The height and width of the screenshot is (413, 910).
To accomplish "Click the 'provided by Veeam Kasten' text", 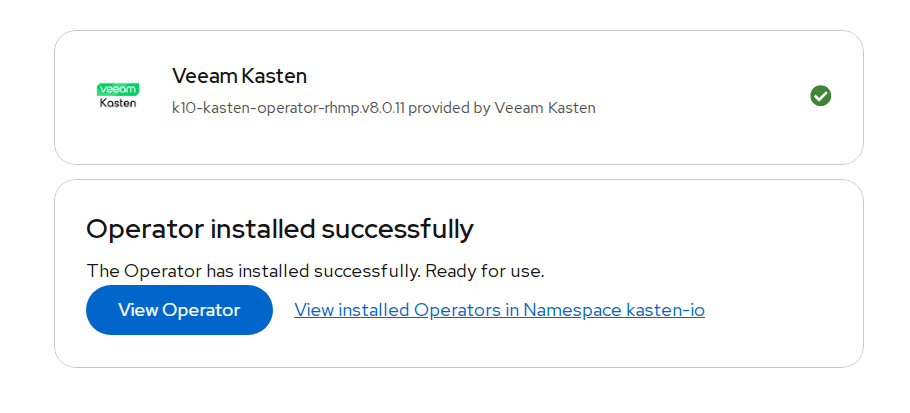I will (501, 108).
